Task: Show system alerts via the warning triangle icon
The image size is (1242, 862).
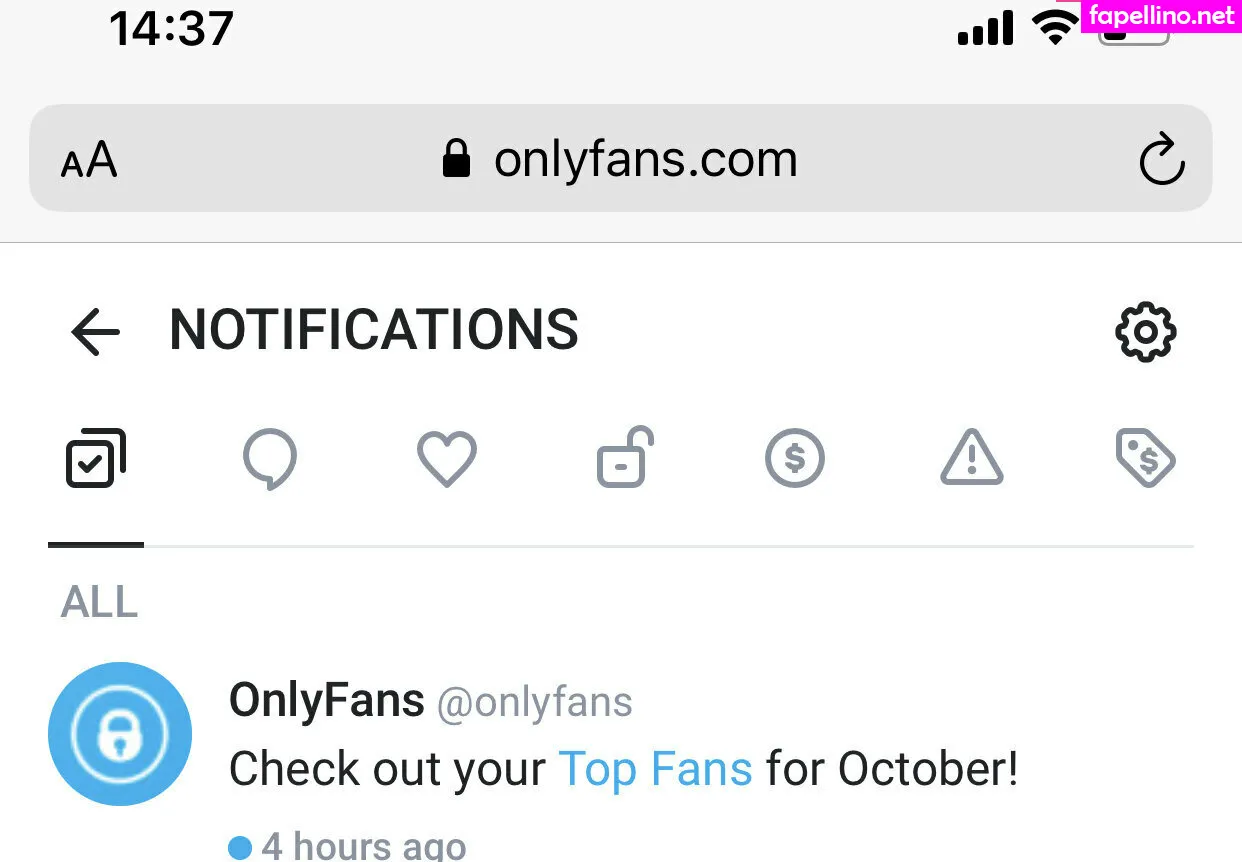Action: coord(970,458)
